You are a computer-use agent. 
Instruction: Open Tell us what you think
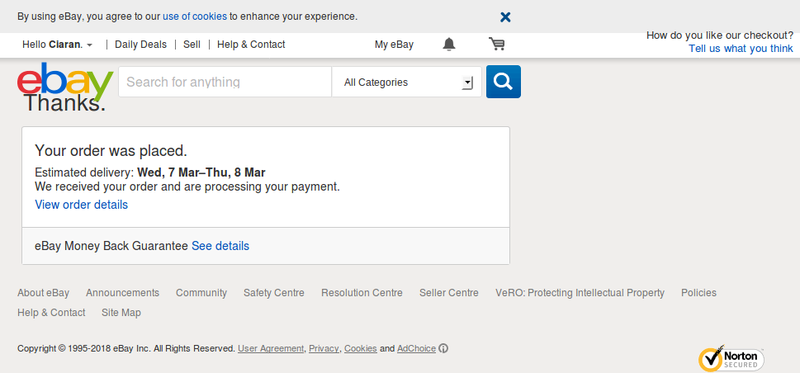coord(741,48)
